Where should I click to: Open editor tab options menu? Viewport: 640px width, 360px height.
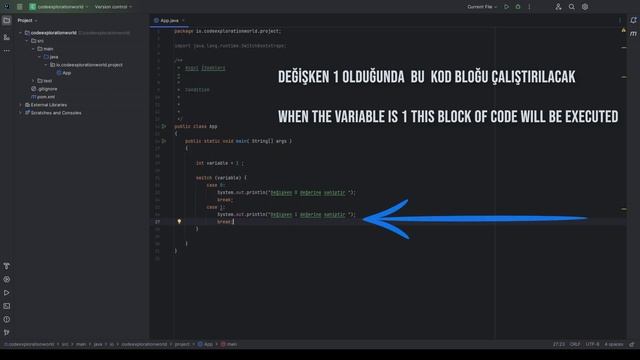[x=620, y=20]
